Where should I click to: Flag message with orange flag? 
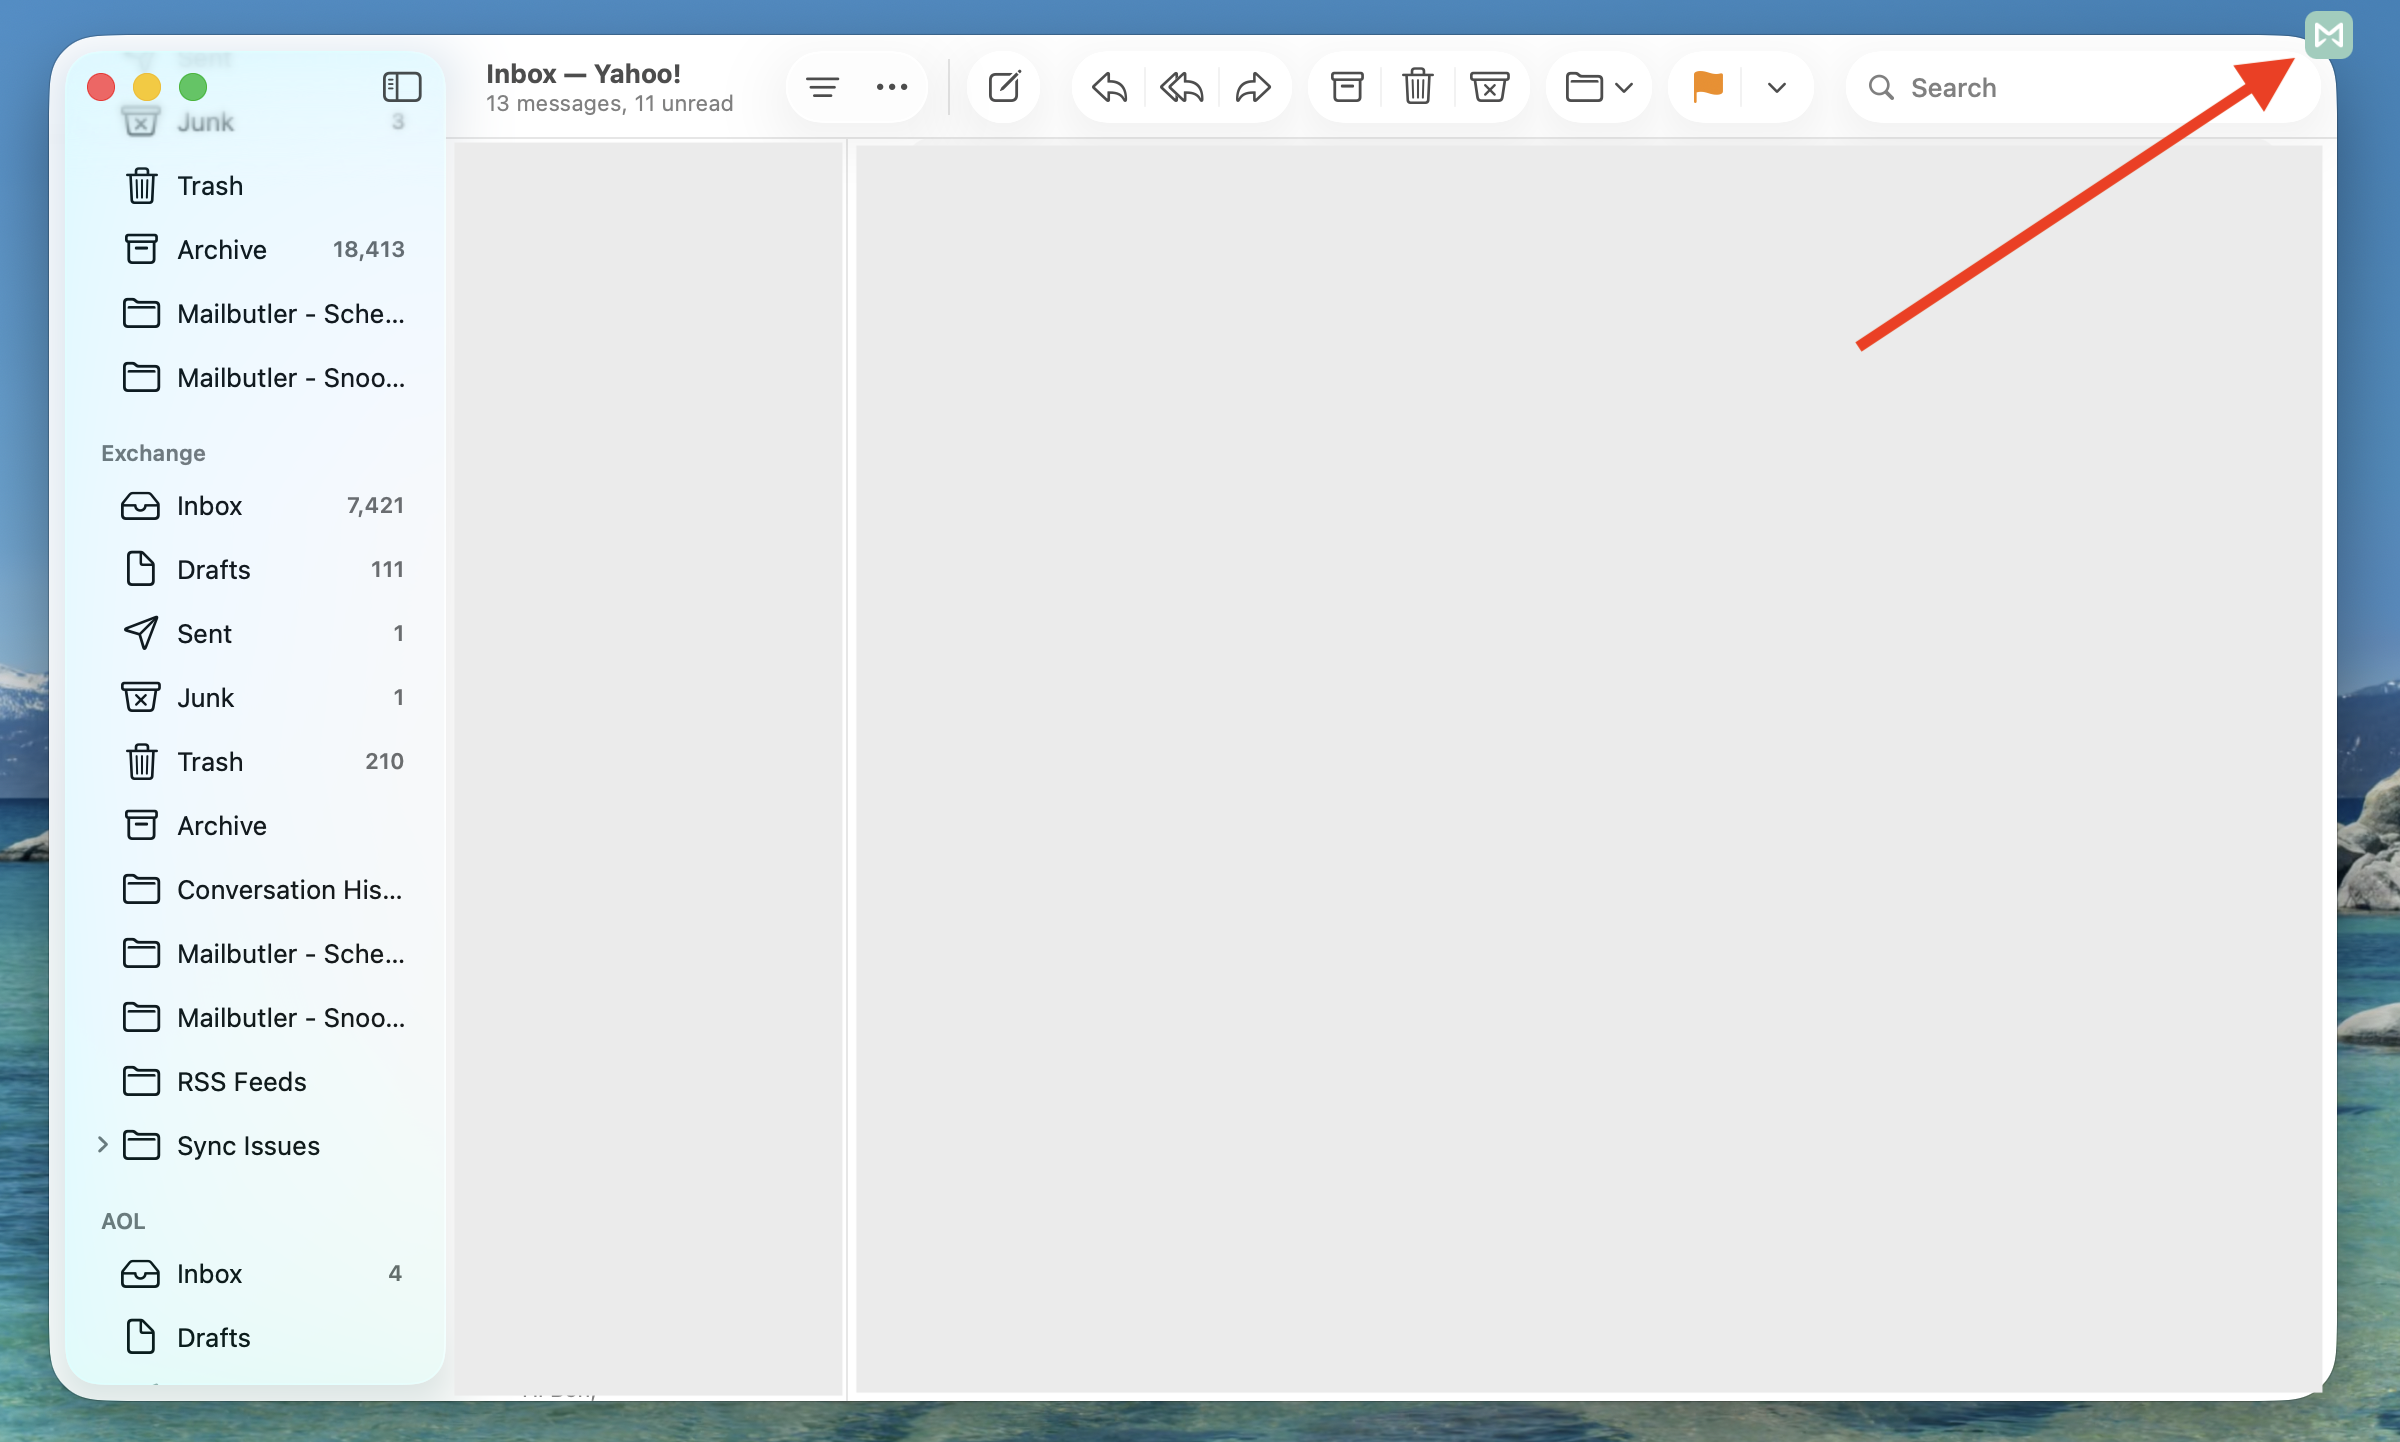click(x=1707, y=87)
